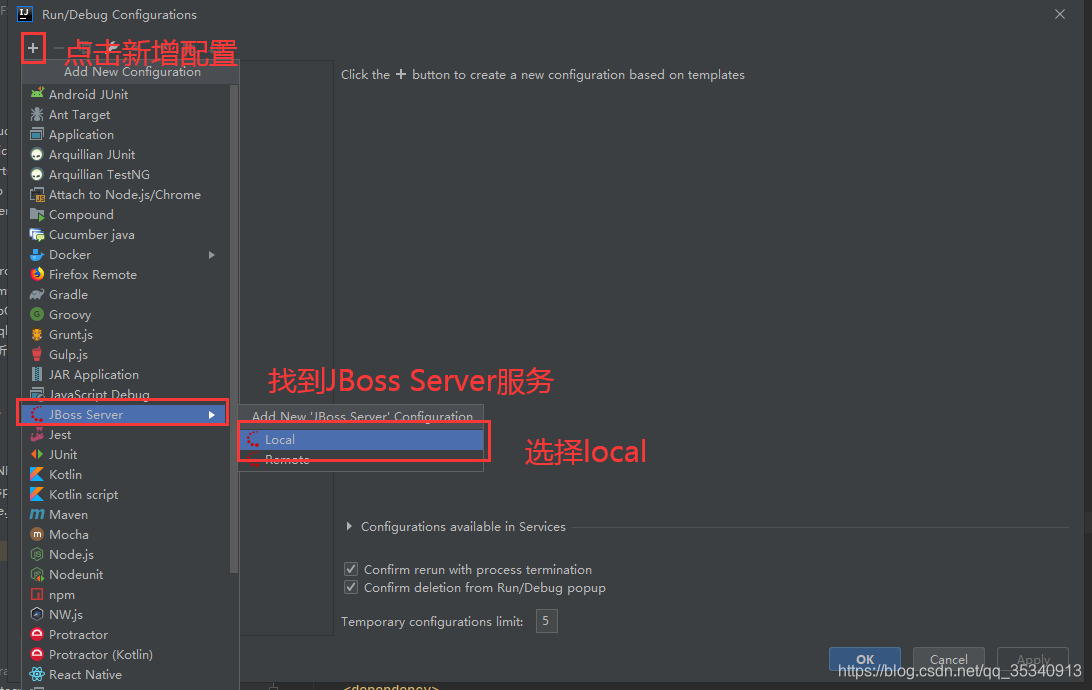
Task: Toggle Confirm deletion from Run/Debug popup
Action: click(x=351, y=587)
